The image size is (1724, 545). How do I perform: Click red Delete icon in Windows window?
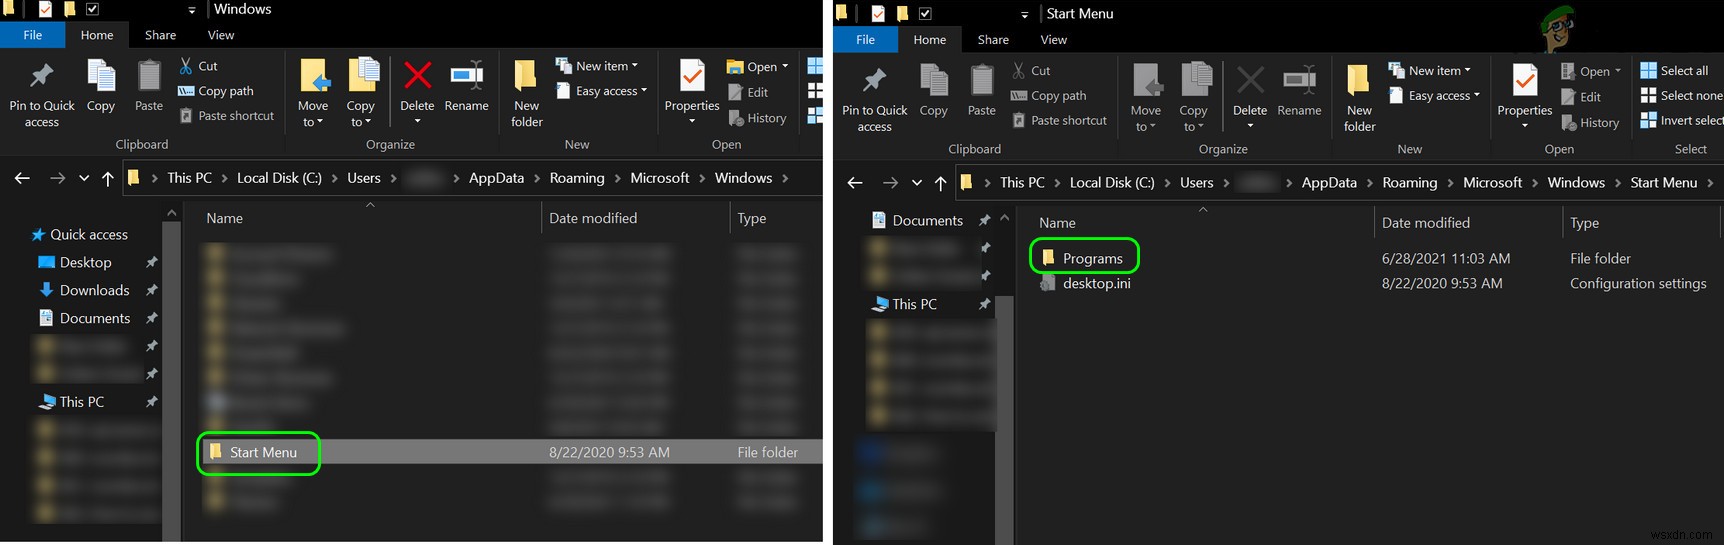coord(417,76)
